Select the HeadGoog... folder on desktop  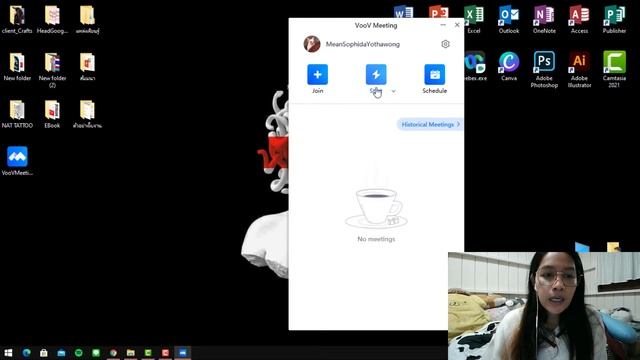(x=52, y=20)
